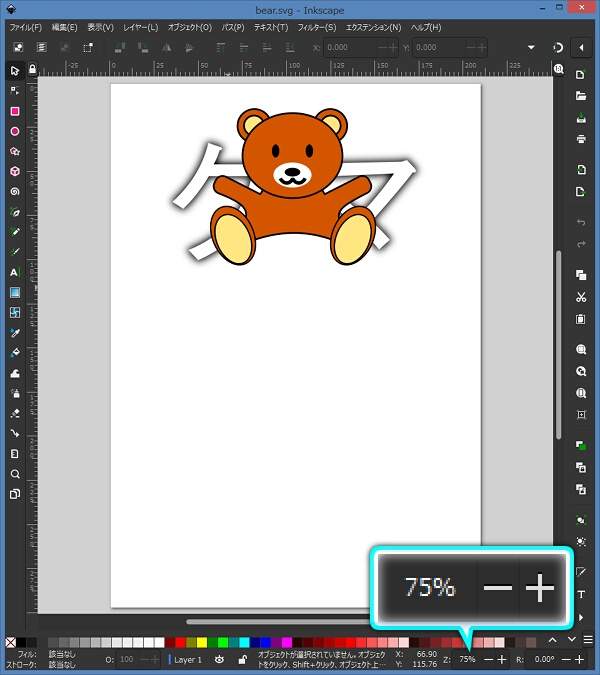Open the Layer 1 layer selector
Screen dimensions: 600x675
click(x=188, y=660)
